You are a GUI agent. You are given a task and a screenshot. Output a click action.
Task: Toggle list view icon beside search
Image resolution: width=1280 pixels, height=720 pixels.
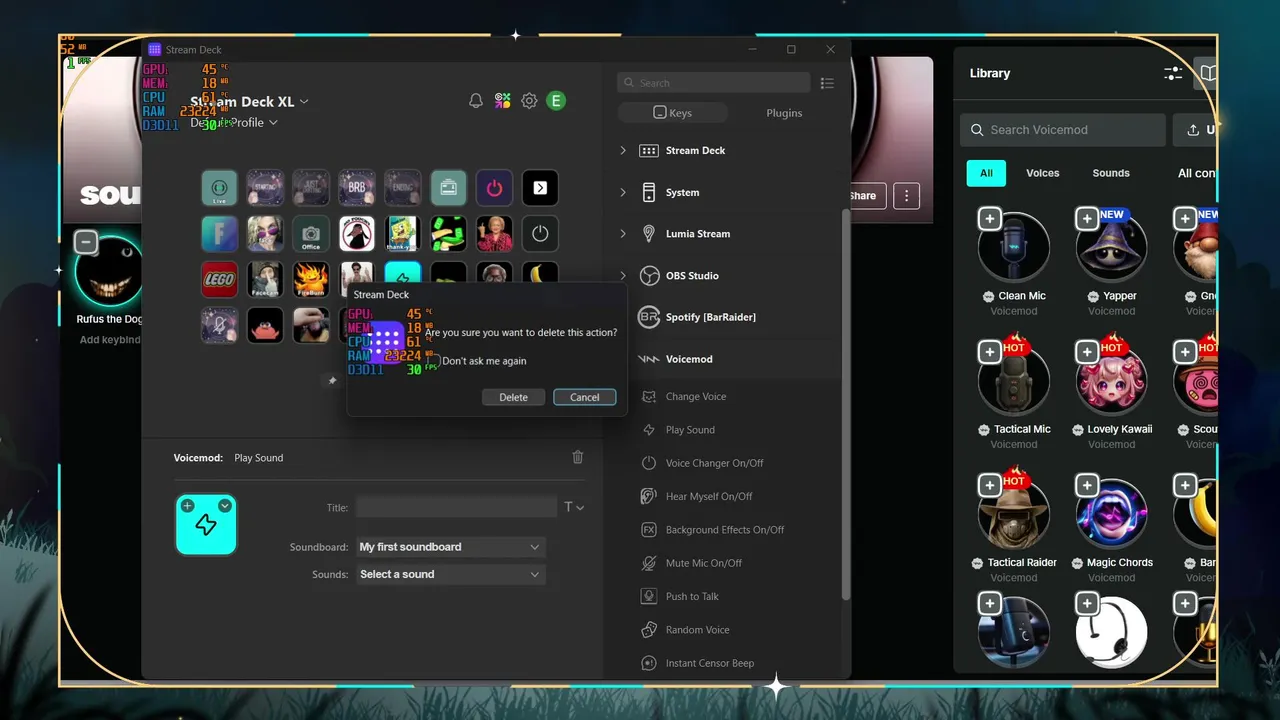[827, 83]
